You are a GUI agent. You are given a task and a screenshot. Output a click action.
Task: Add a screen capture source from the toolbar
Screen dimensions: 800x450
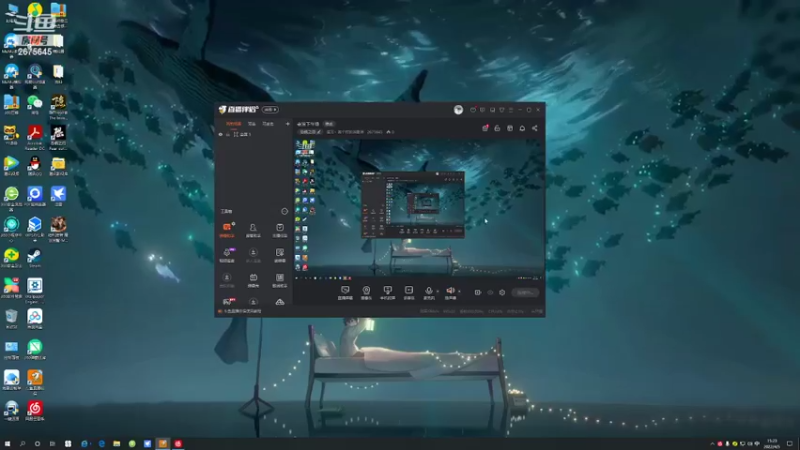(x=345, y=292)
